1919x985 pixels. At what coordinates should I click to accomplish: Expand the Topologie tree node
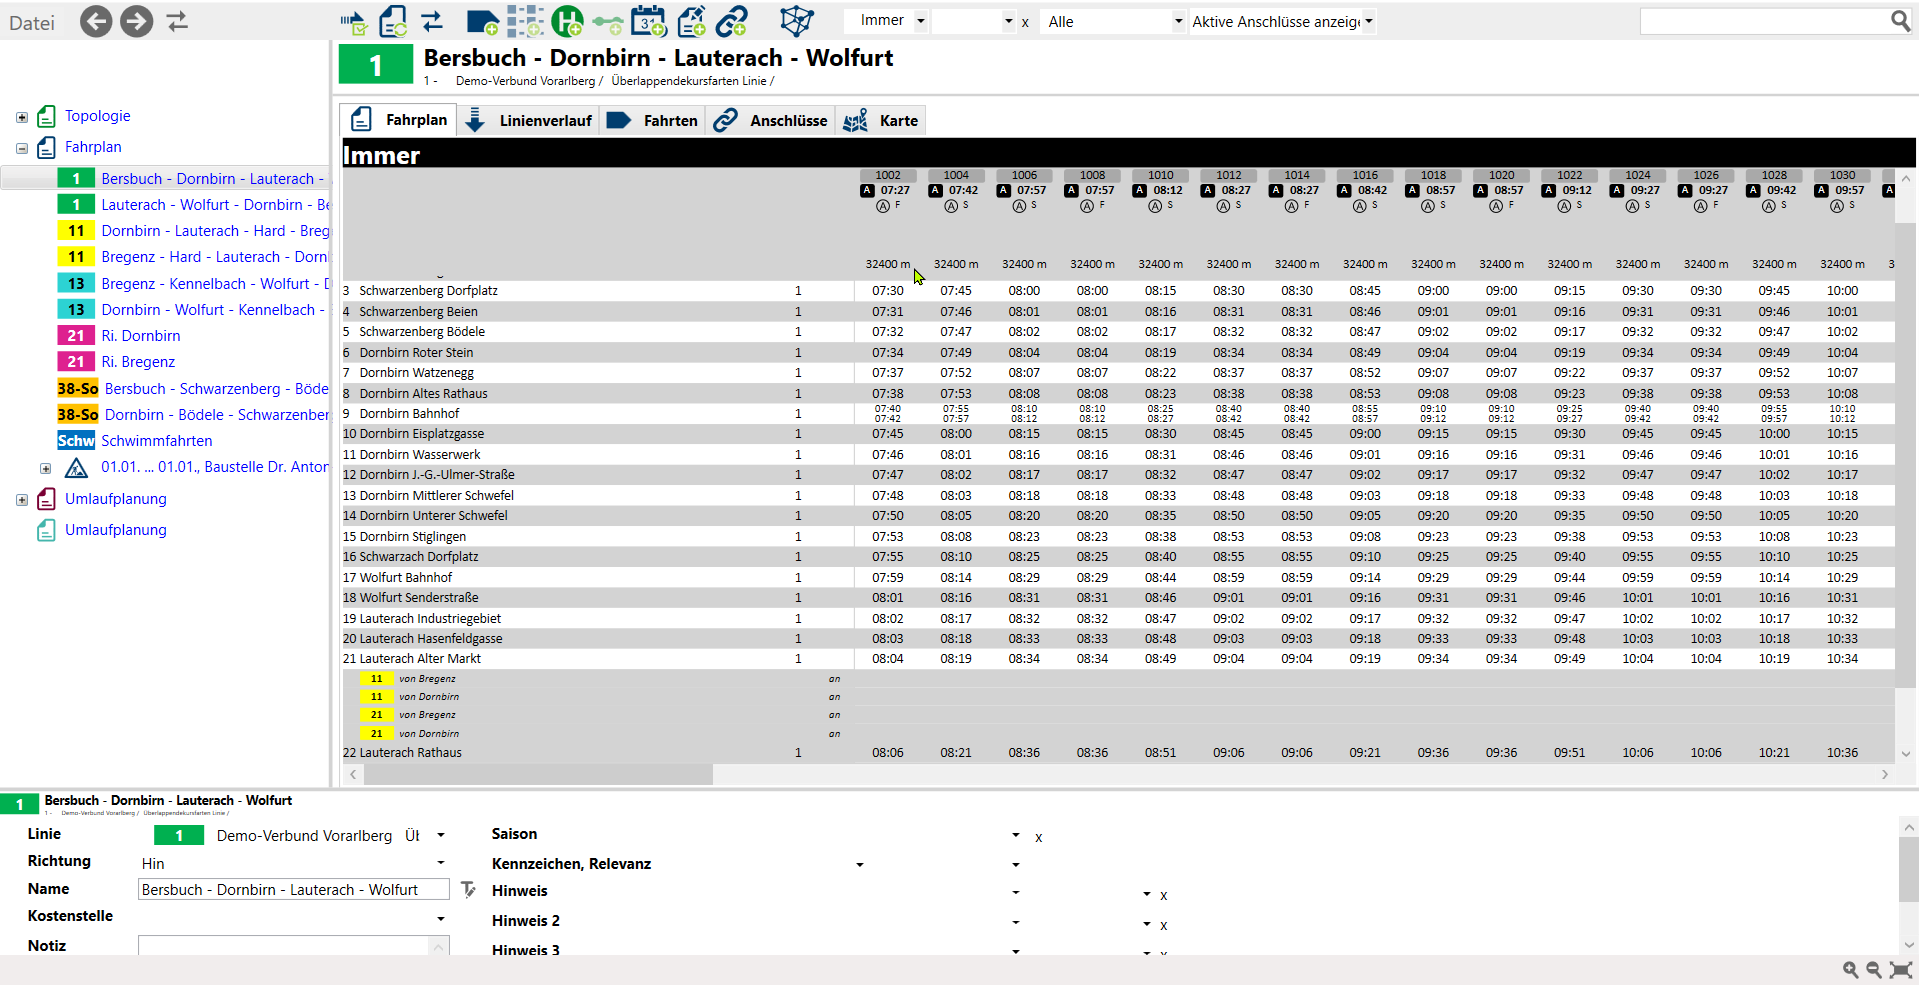click(22, 117)
